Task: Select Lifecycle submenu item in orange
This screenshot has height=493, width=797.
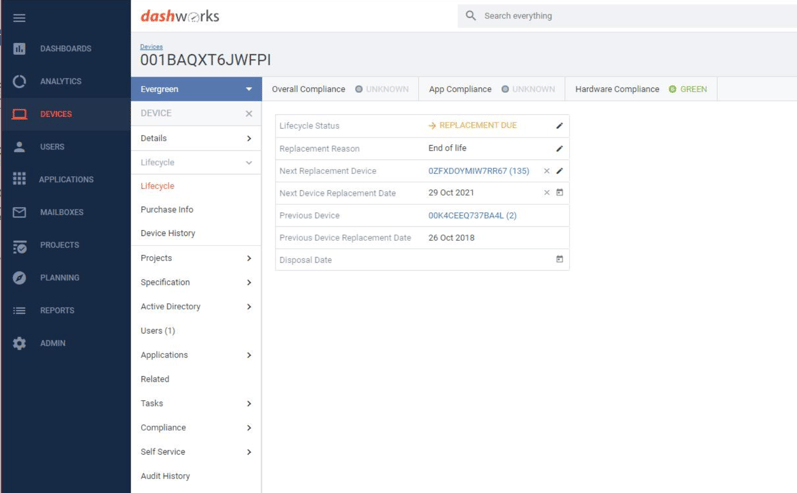Action: tap(157, 186)
